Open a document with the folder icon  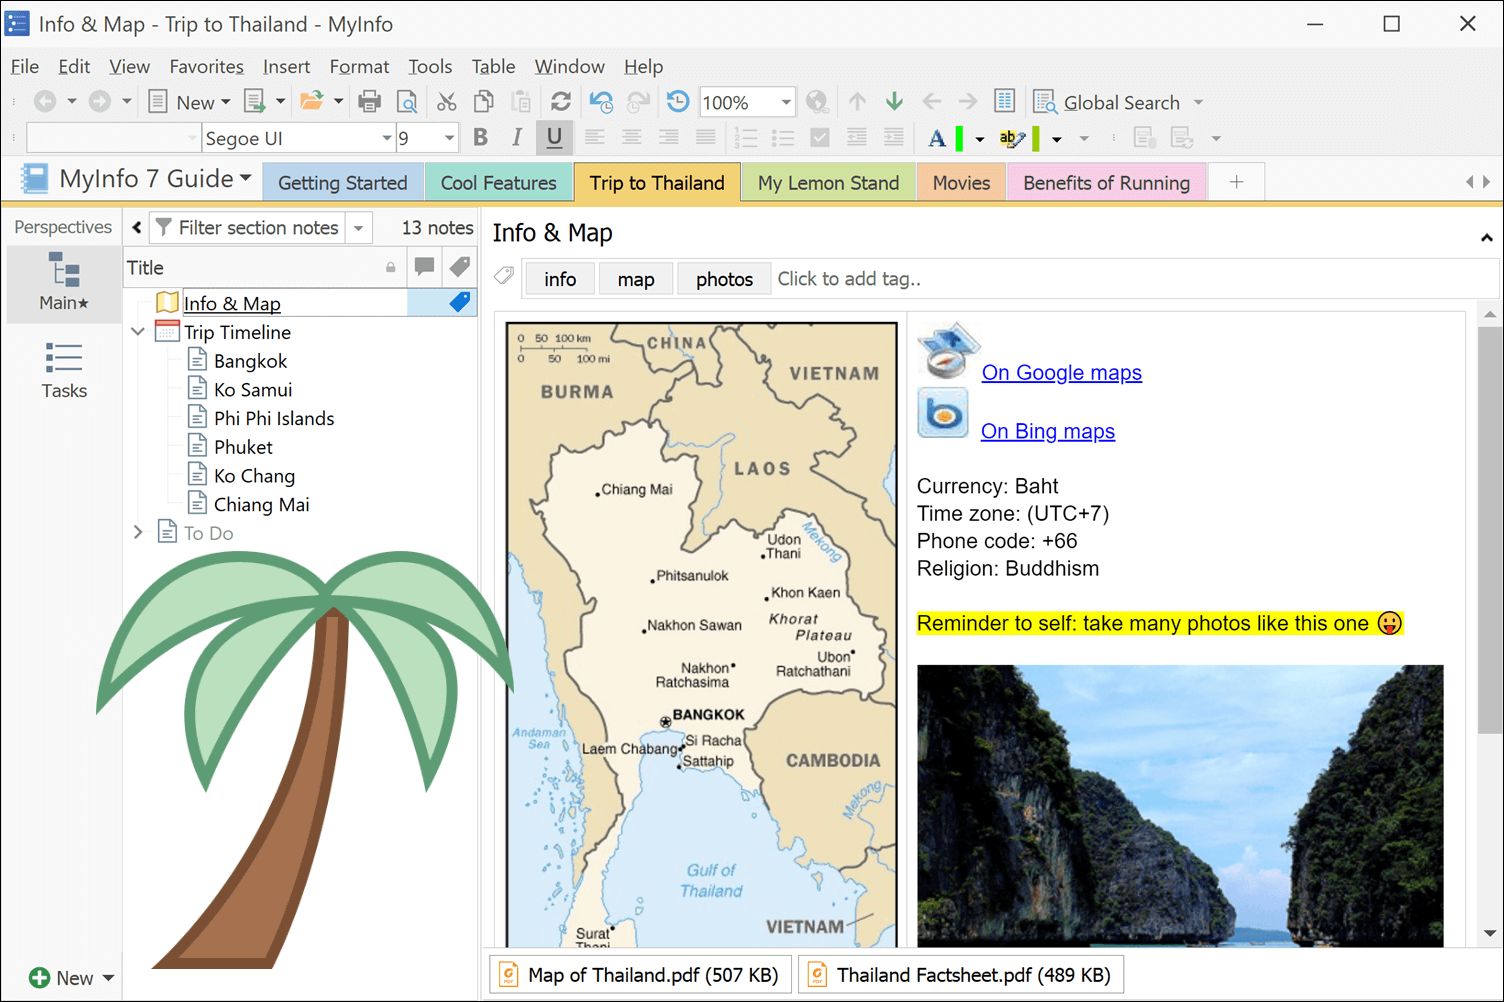point(313,101)
